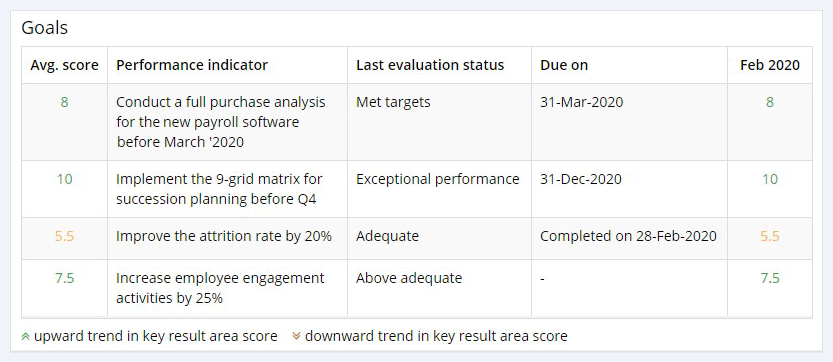Click the downward trend double-chevron icon
This screenshot has width=833, height=362.
[x=296, y=336]
